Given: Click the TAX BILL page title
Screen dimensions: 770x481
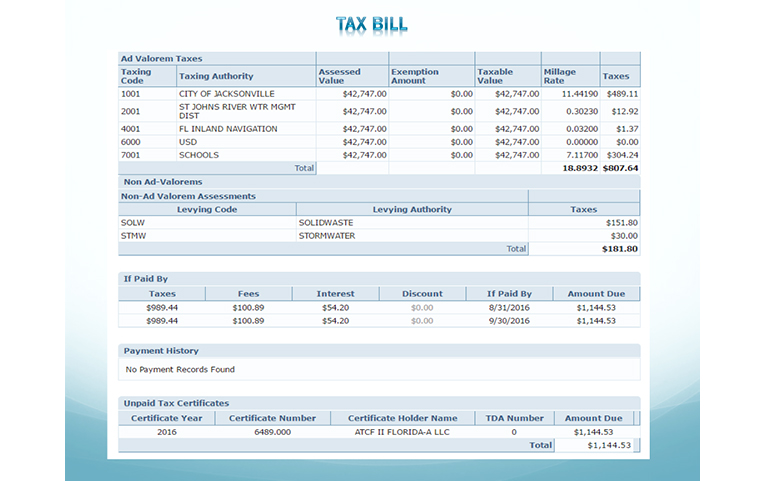Looking at the screenshot, I should [x=371, y=23].
